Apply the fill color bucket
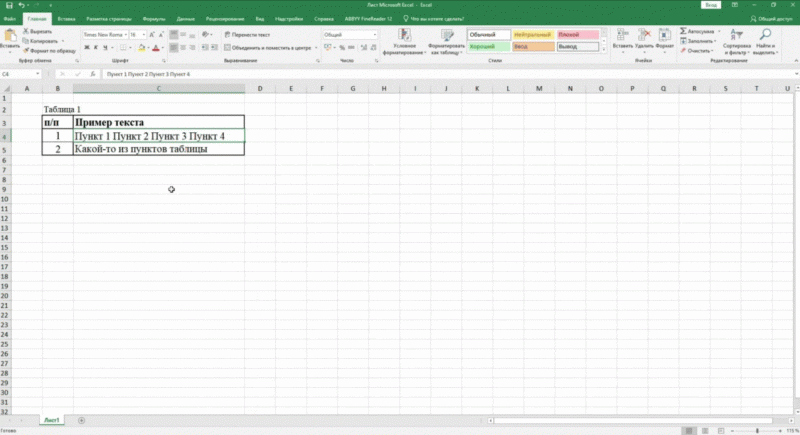Viewport: 800px width, 435px height. click(x=142, y=47)
